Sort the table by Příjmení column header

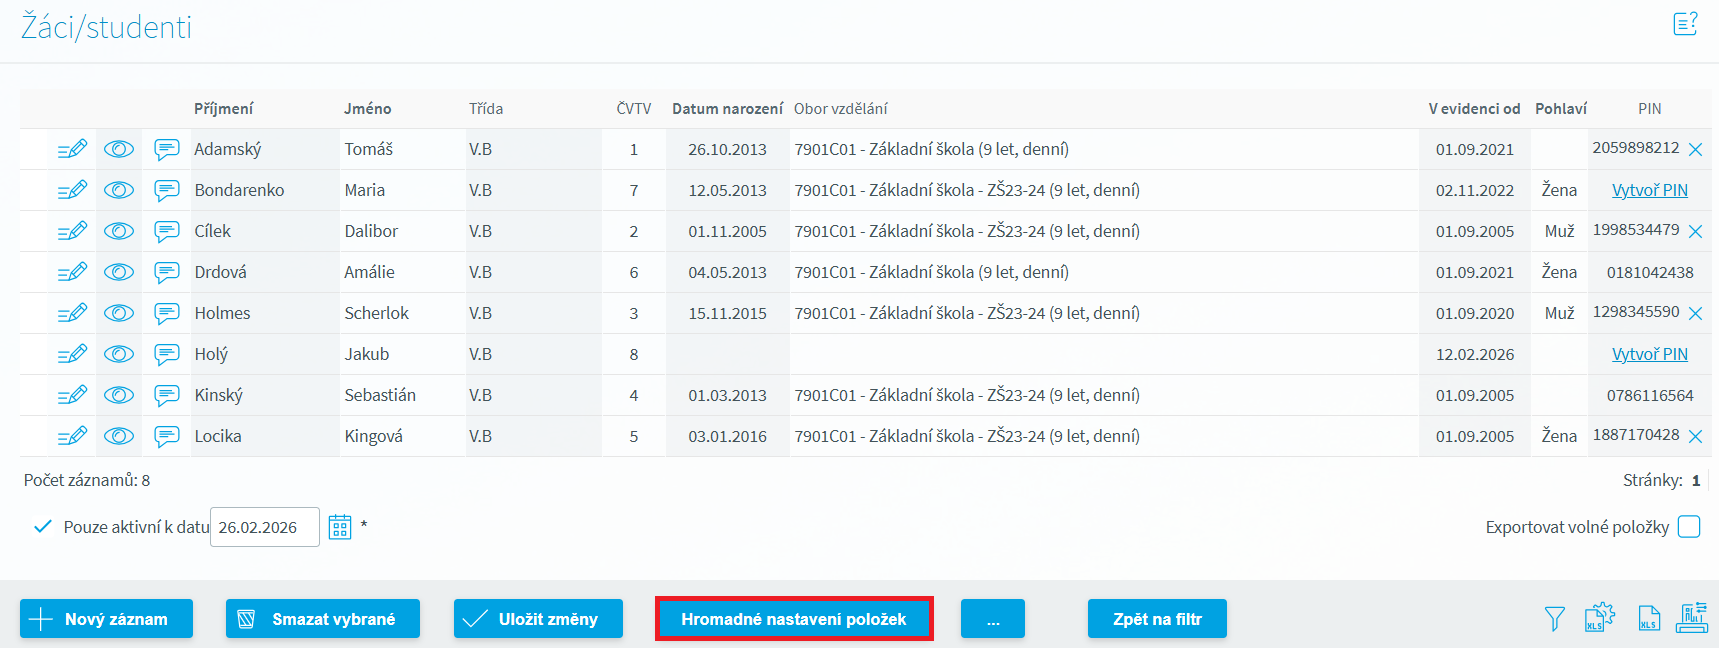(x=223, y=109)
